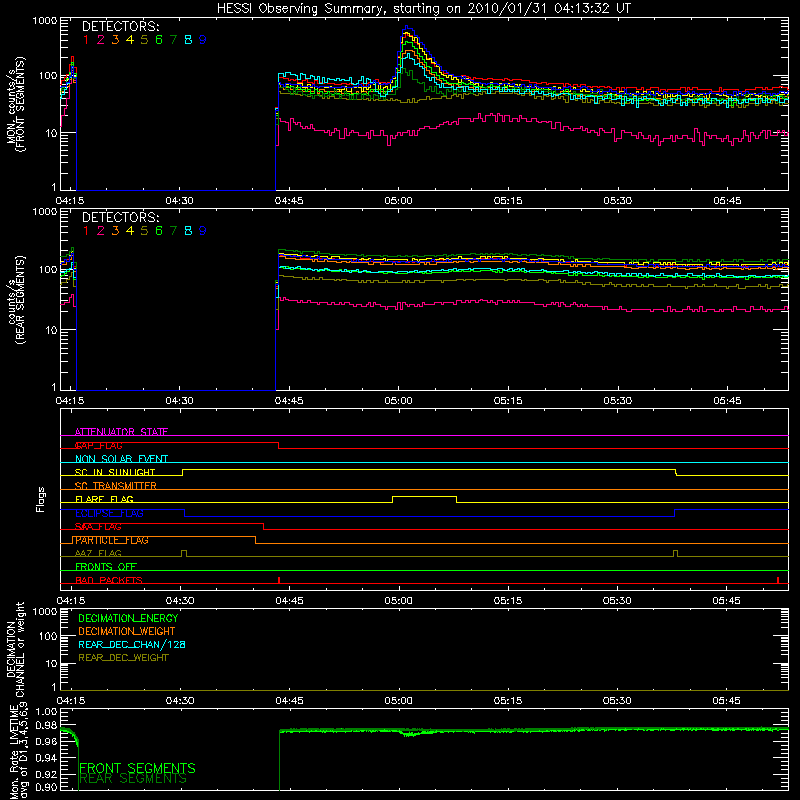Click DETECTORS: label in rear segments panel

tap(120, 218)
